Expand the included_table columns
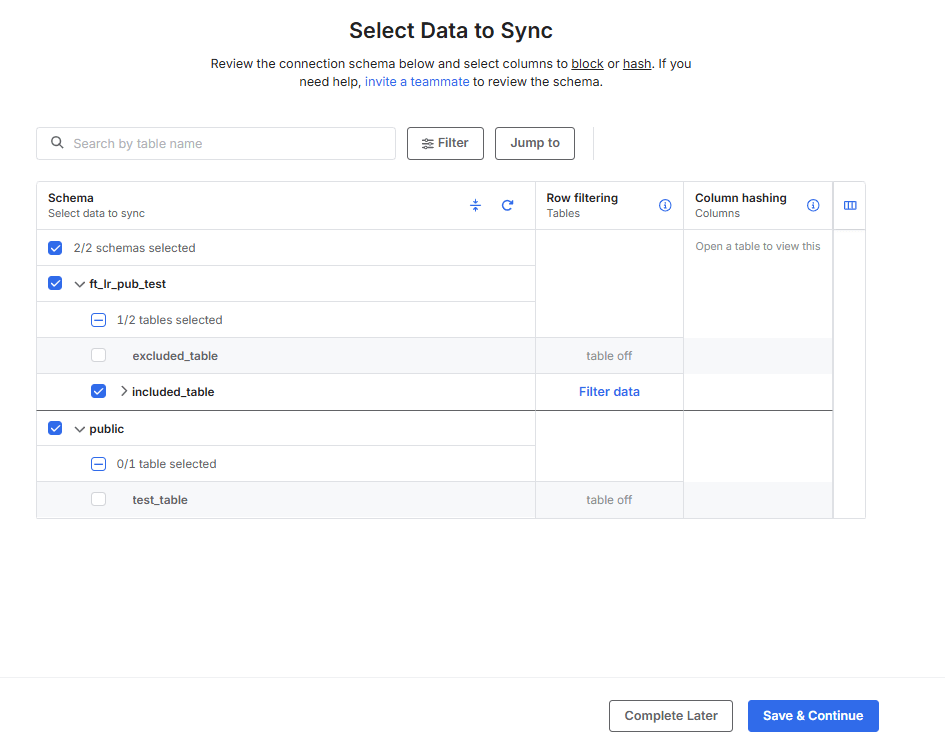Viewport: 945px width, 732px height. pos(124,392)
